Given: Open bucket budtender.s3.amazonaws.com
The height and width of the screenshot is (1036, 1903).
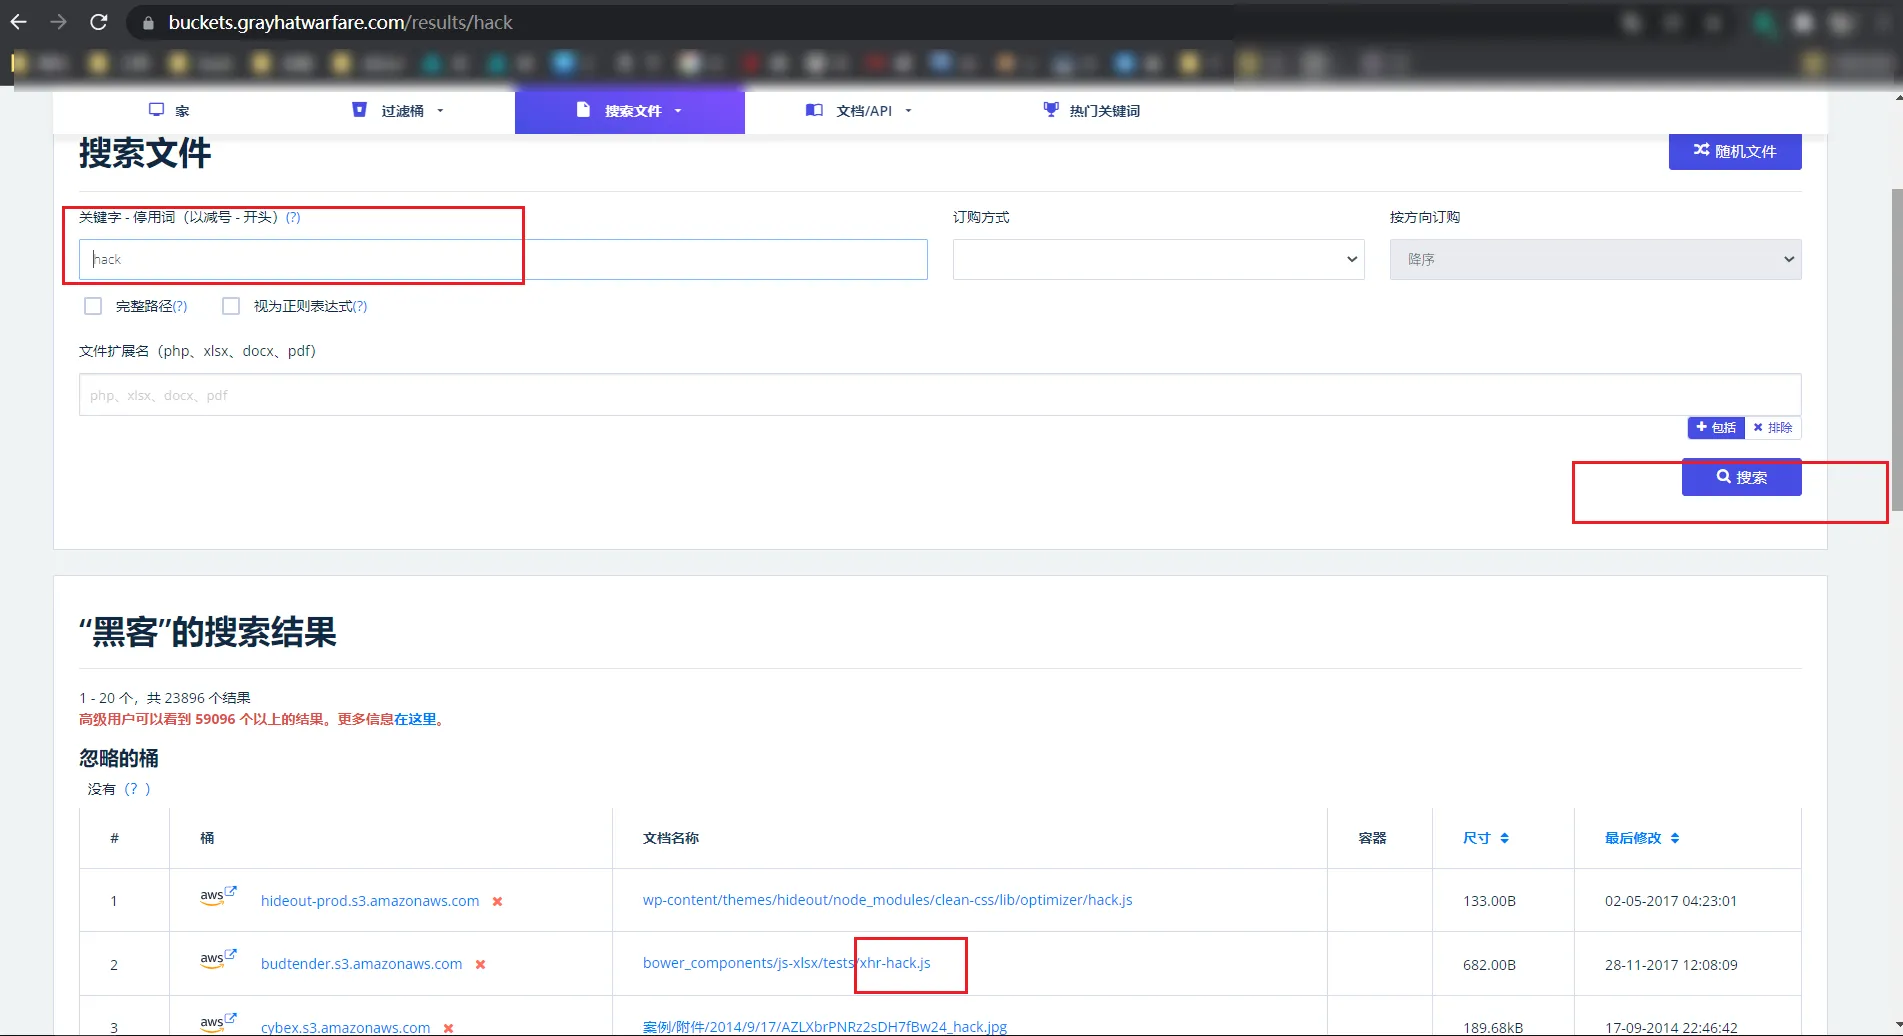Looking at the screenshot, I should 362,964.
